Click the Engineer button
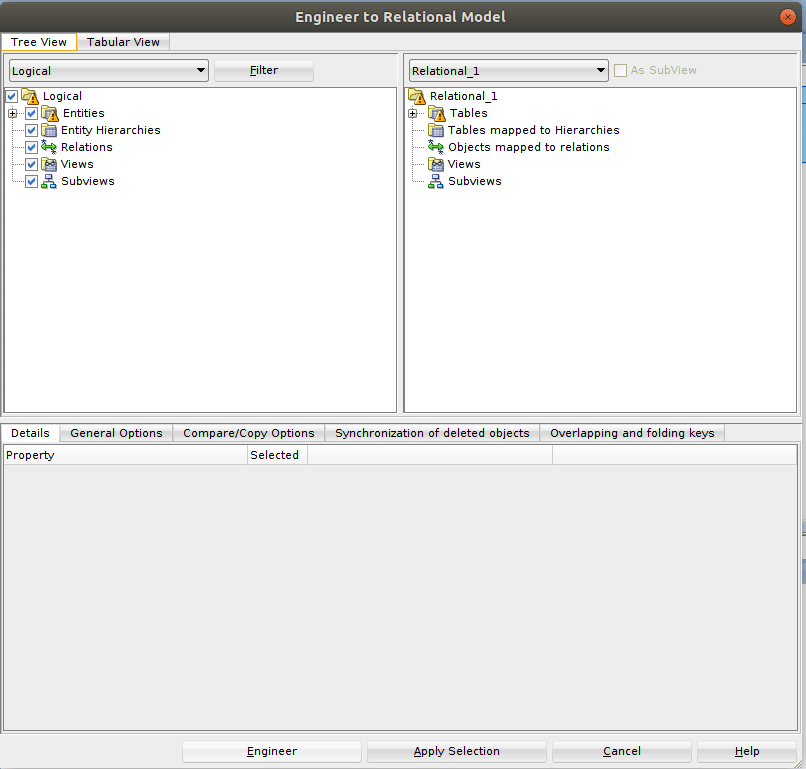 [272, 752]
